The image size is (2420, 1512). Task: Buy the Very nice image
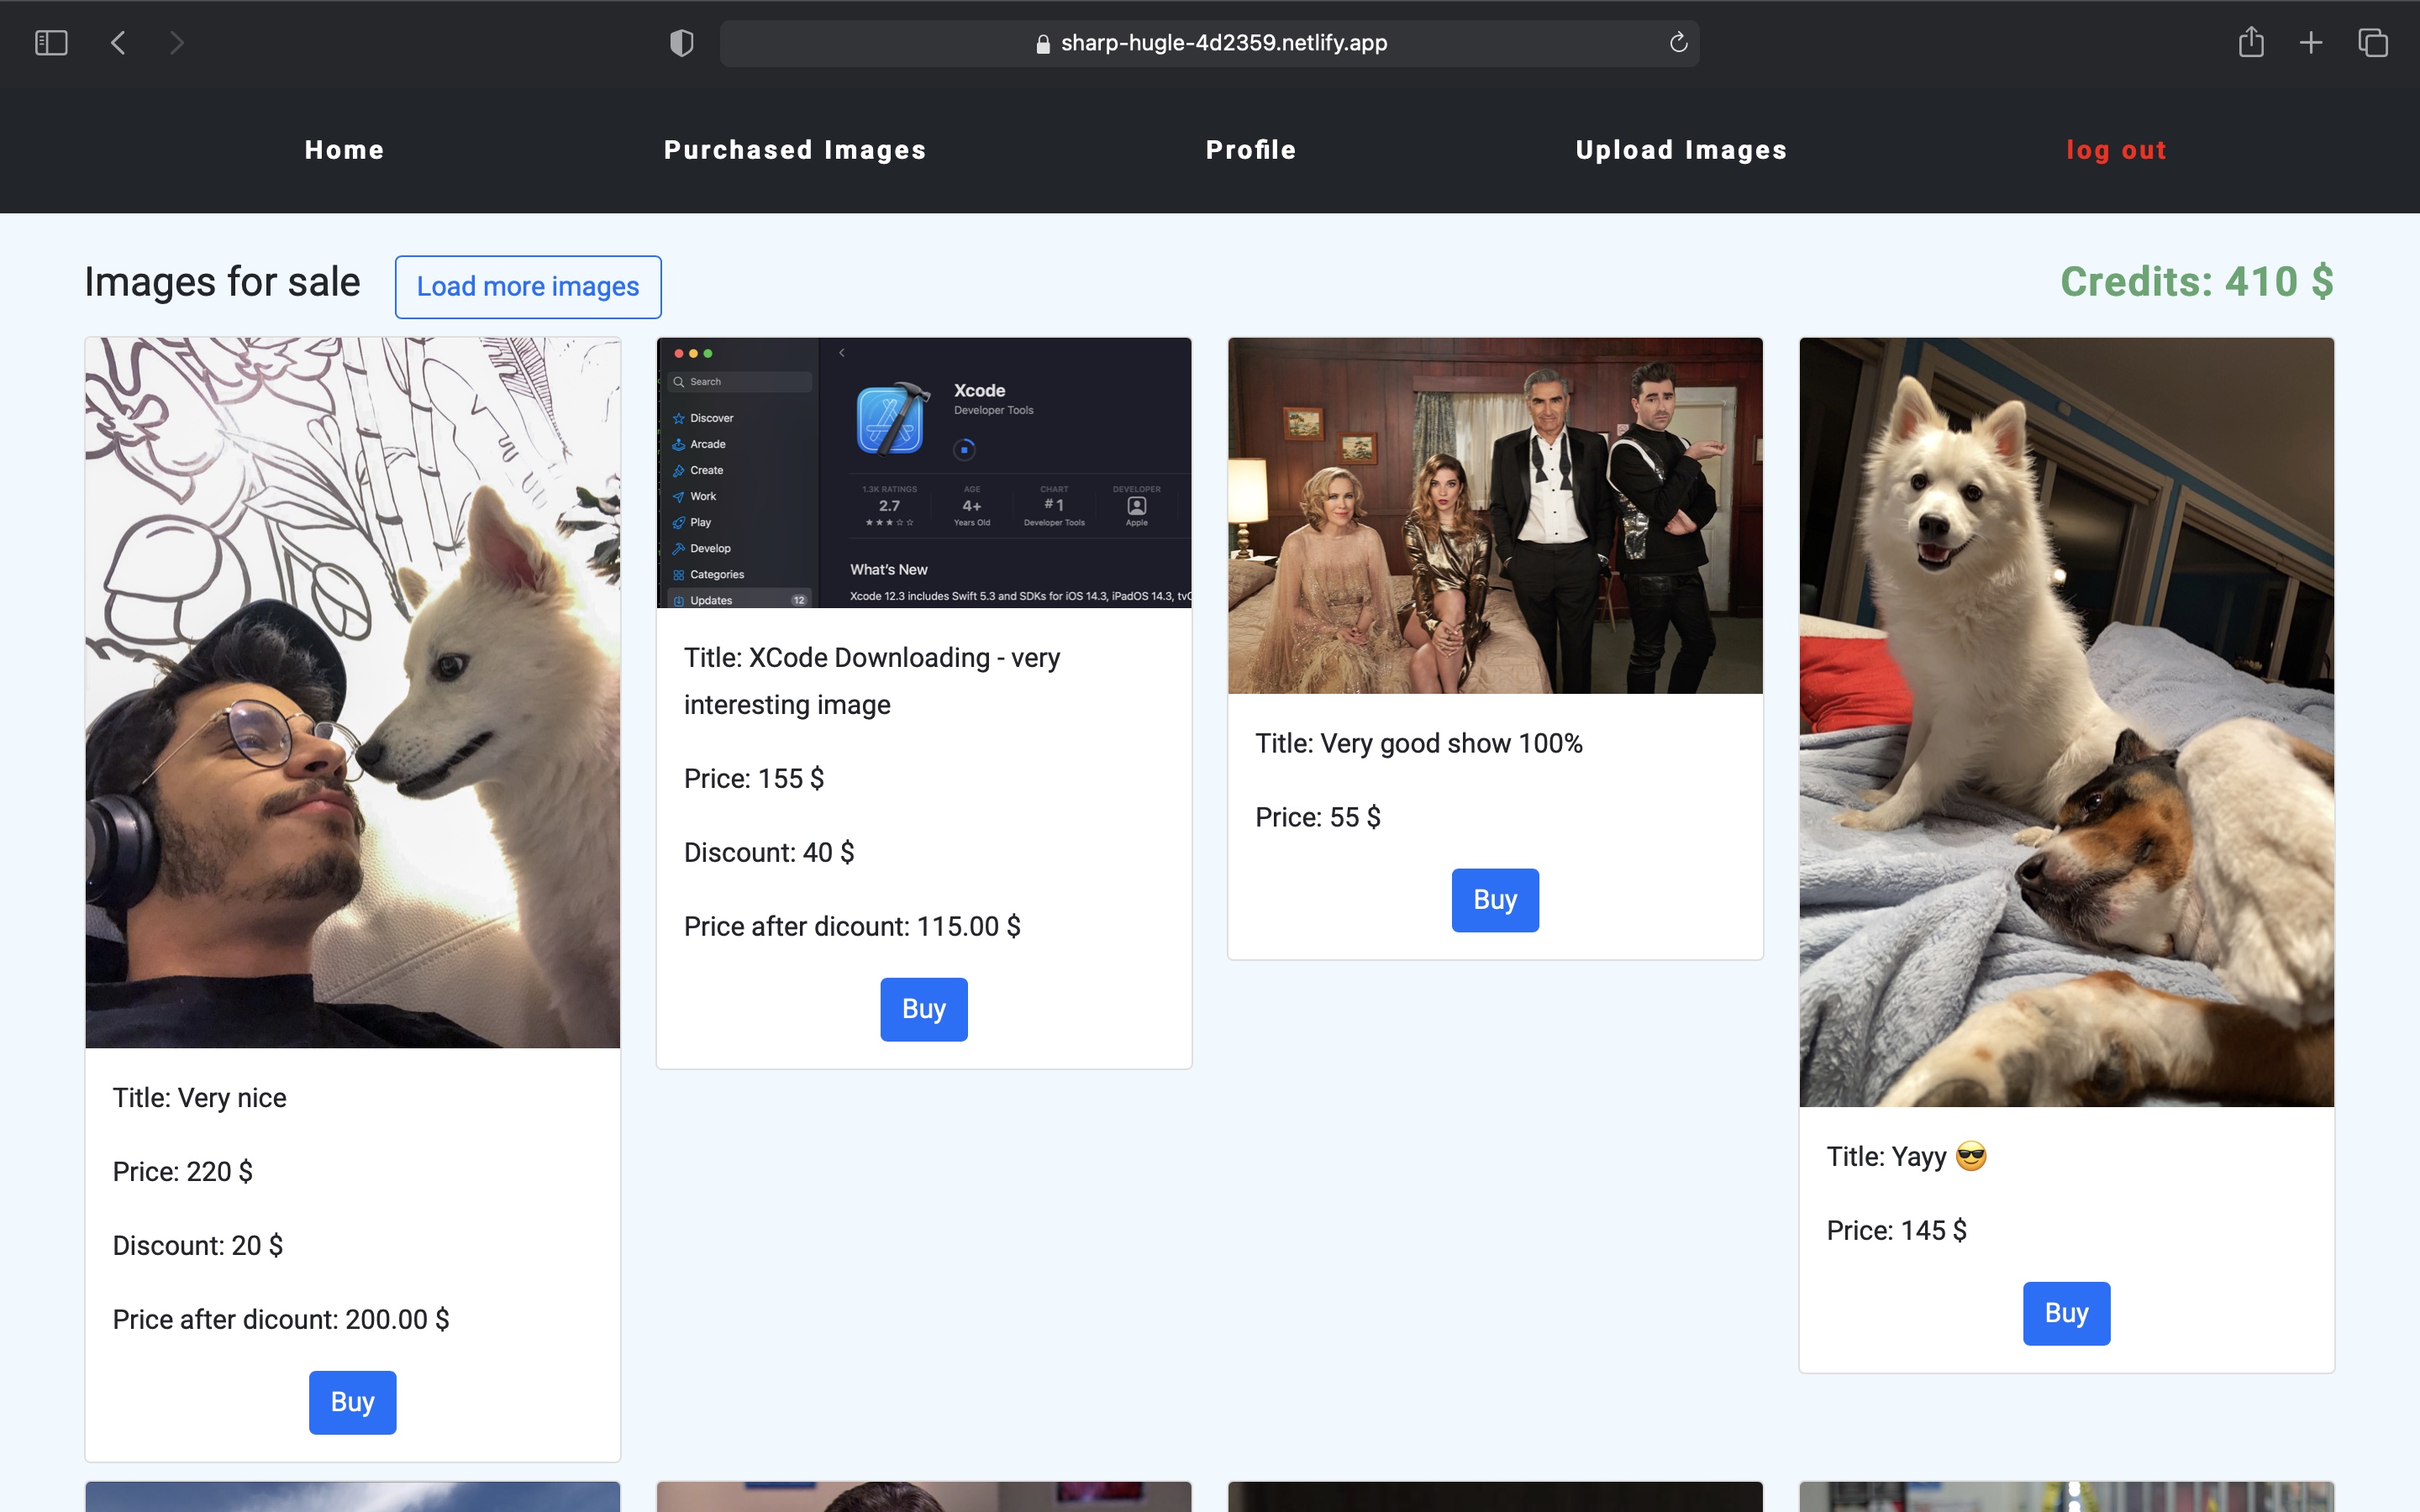tap(352, 1402)
